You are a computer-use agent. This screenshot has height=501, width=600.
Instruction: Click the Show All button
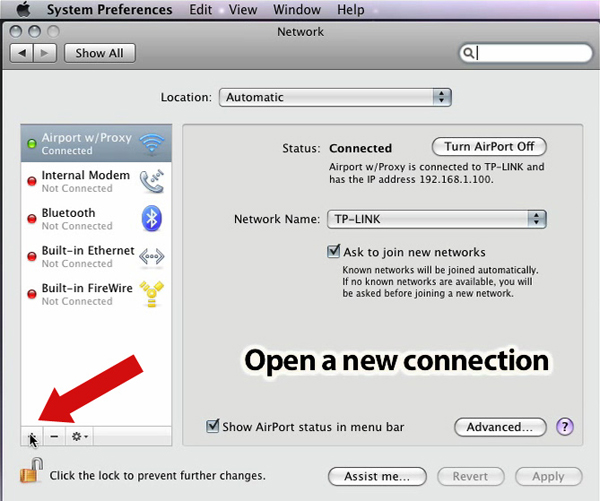99,53
